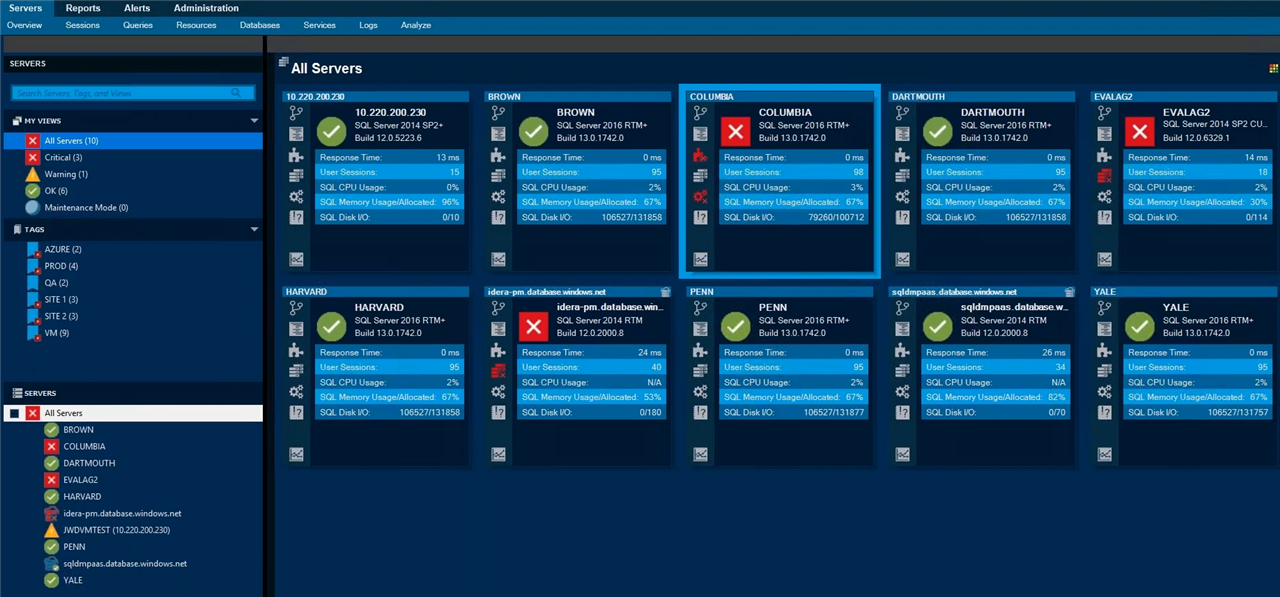
Task: Open the Analyze chart icon on the DARTMOUTH card
Action: tap(902, 259)
